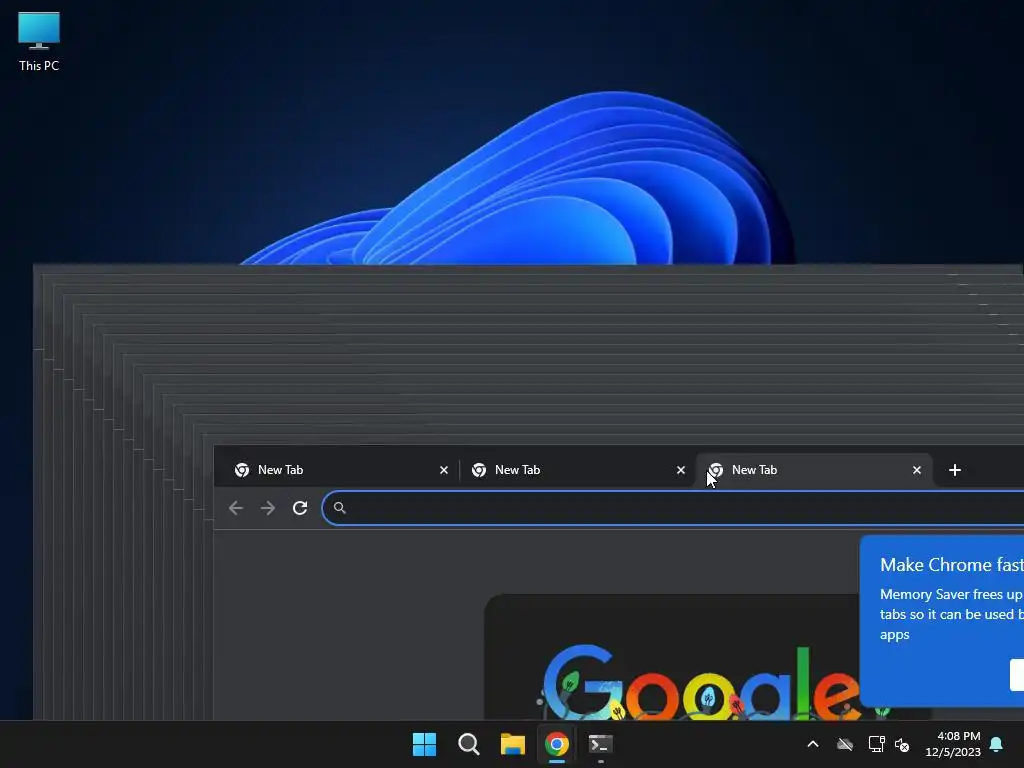The height and width of the screenshot is (768, 1024).
Task: Reload the page in Chrome
Action: (x=300, y=508)
